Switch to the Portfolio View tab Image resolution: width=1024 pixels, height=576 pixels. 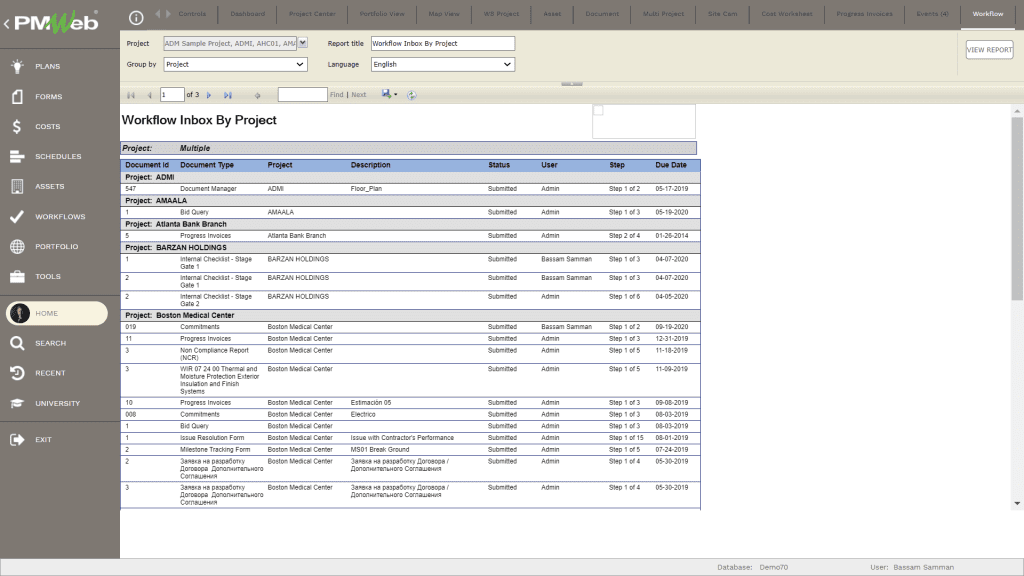pos(382,14)
